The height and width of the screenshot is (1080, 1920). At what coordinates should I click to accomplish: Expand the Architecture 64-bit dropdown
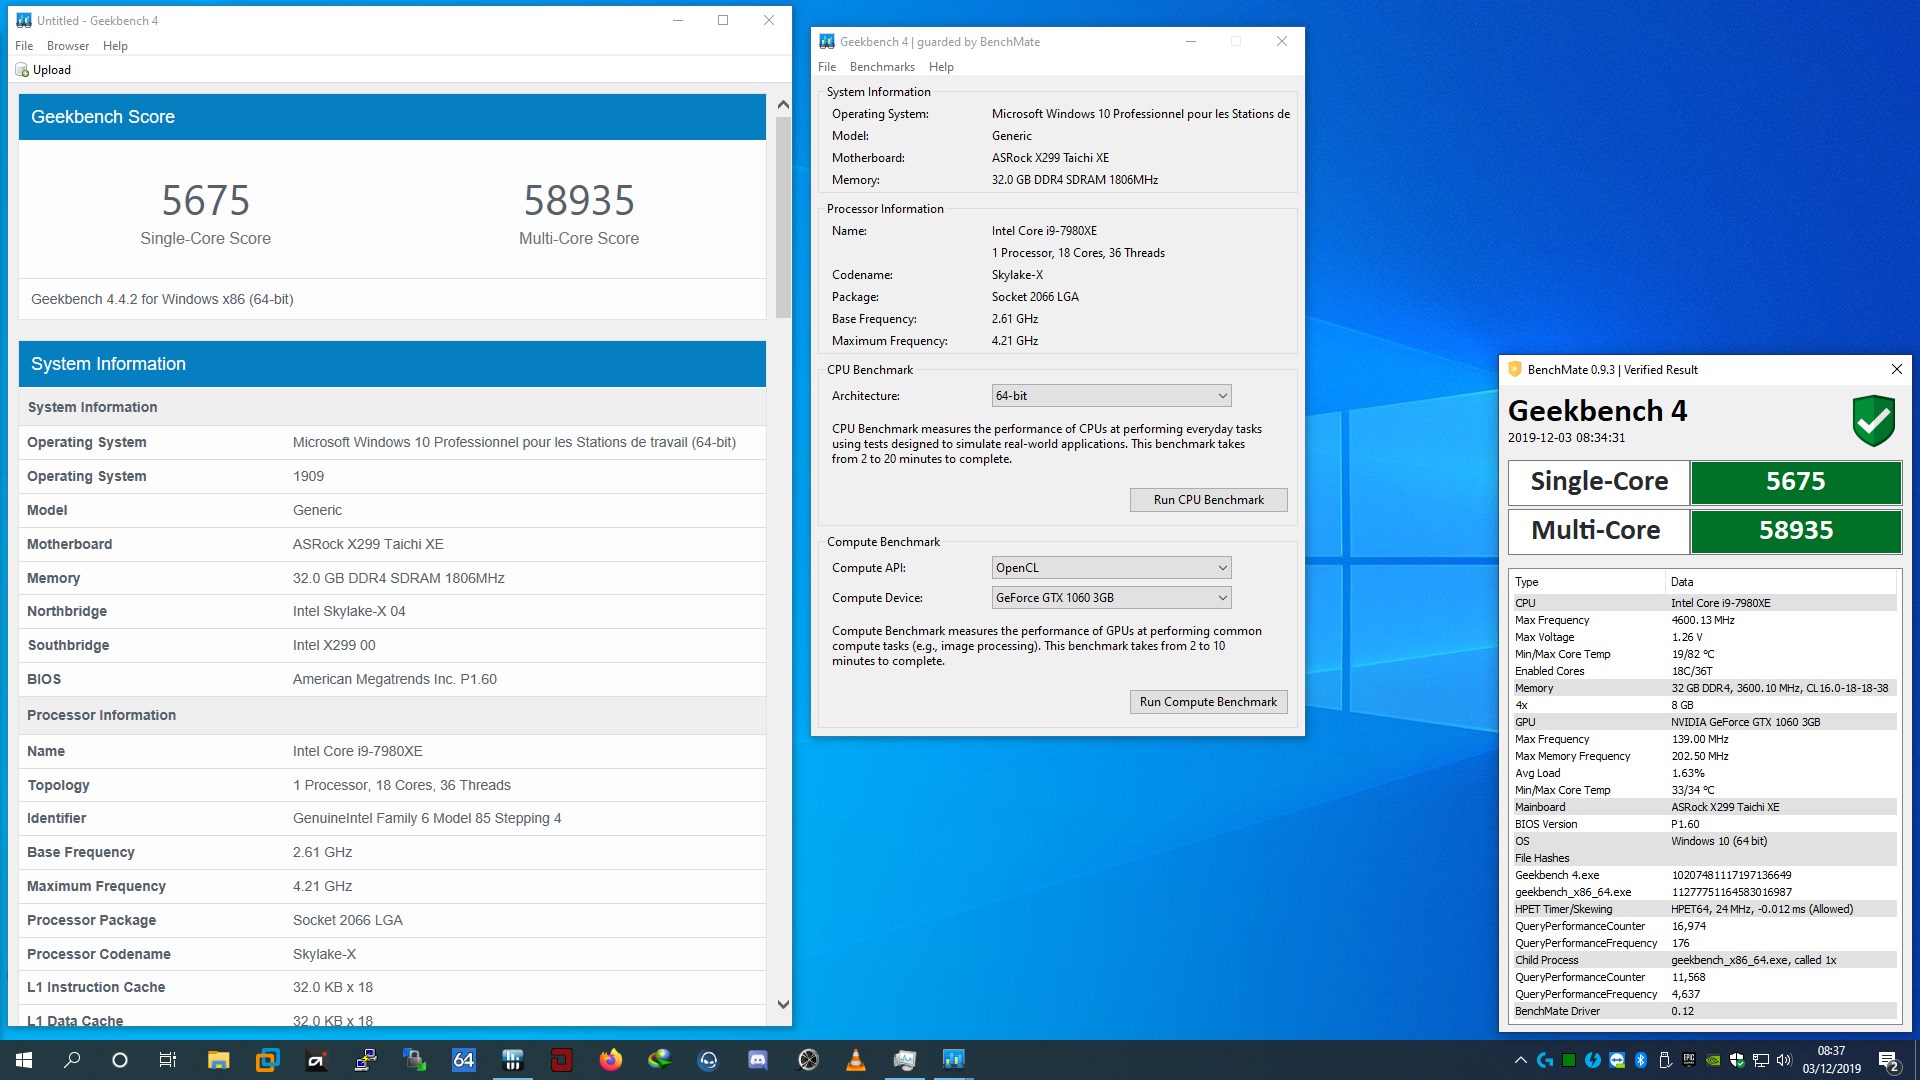click(x=1111, y=396)
